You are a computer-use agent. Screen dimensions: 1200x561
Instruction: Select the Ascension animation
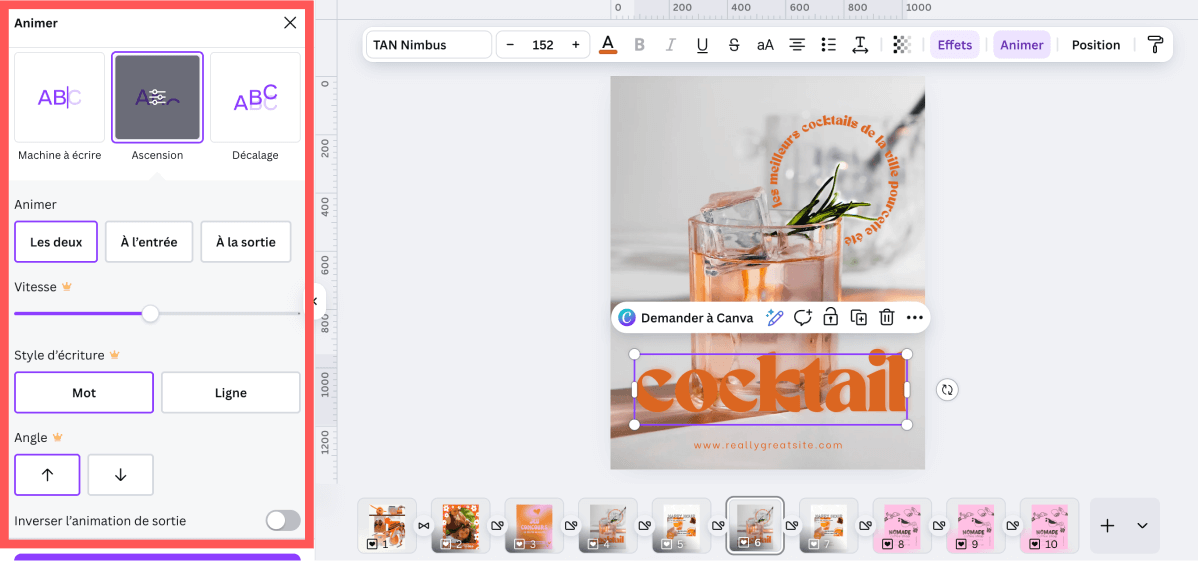[x=158, y=98]
